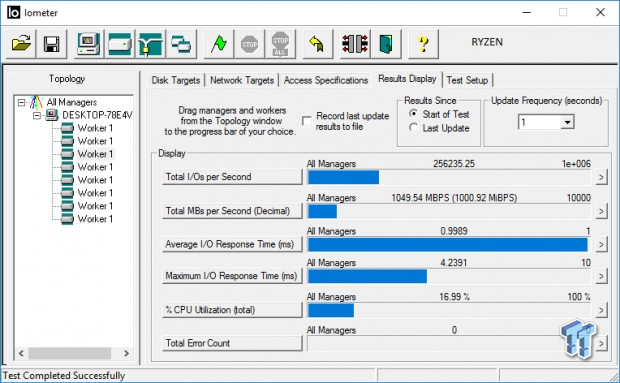This screenshot has width=620, height=383.
Task: Add new disk worker icon
Action: (120, 44)
